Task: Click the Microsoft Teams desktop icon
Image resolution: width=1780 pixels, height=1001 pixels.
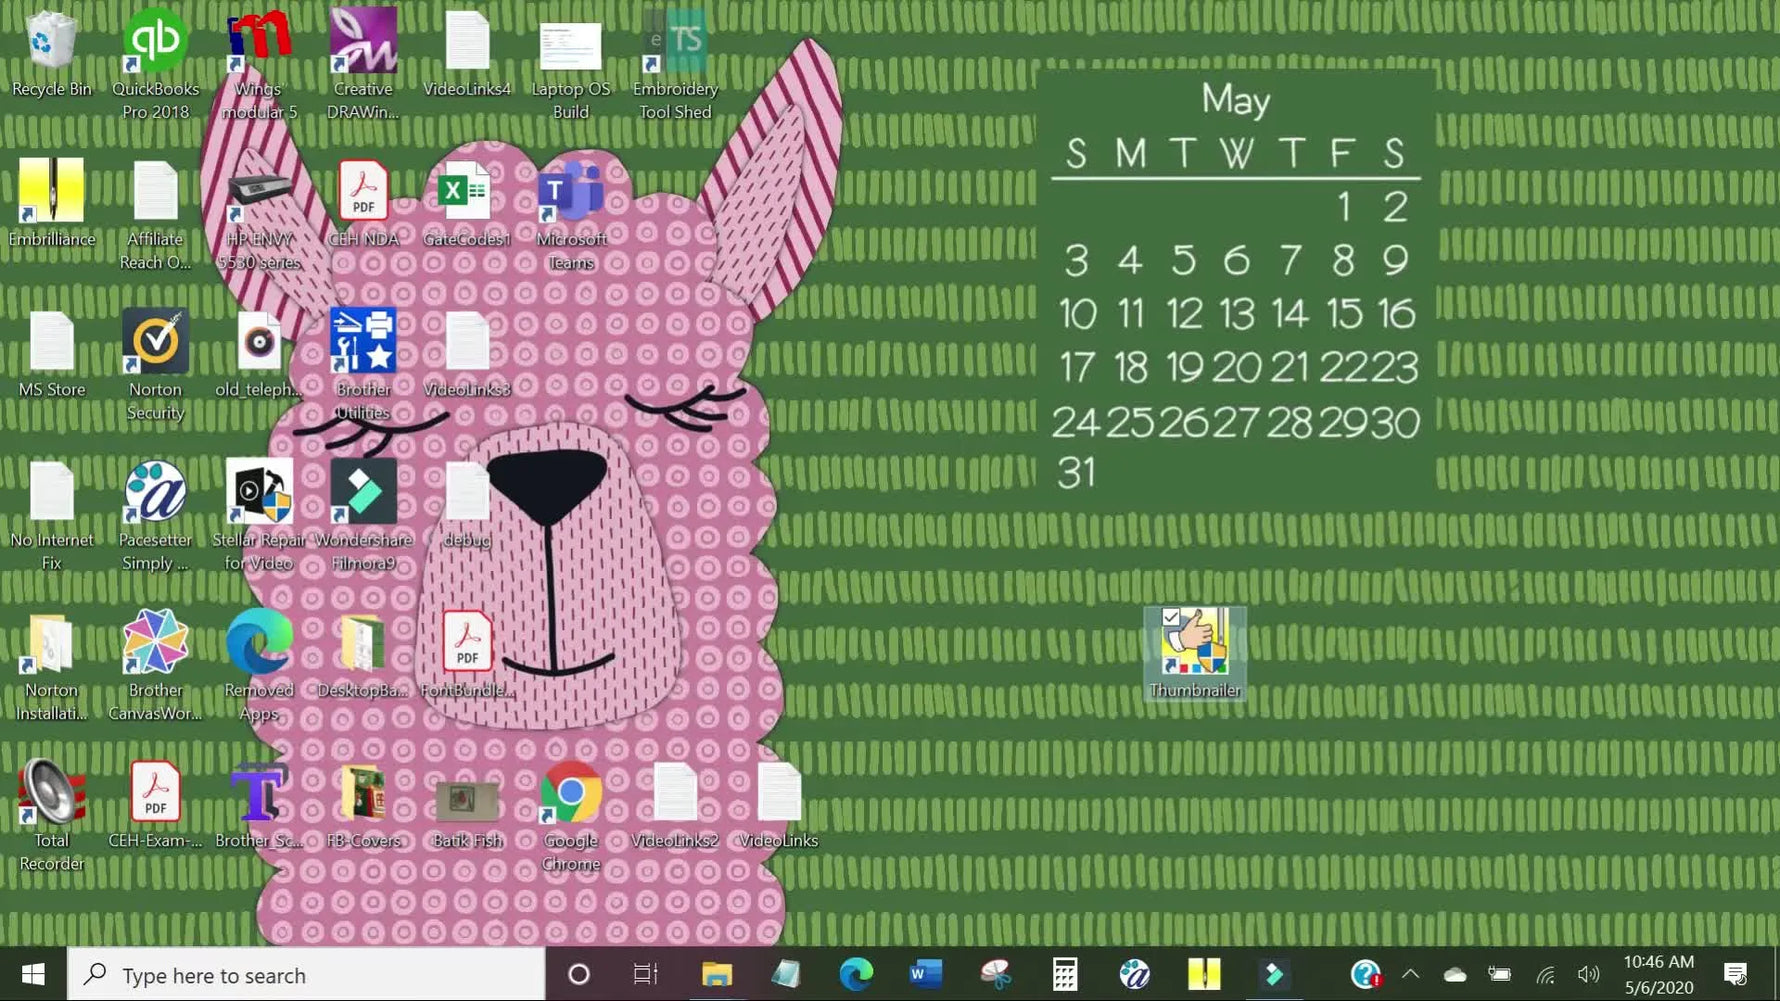Action: (570, 192)
